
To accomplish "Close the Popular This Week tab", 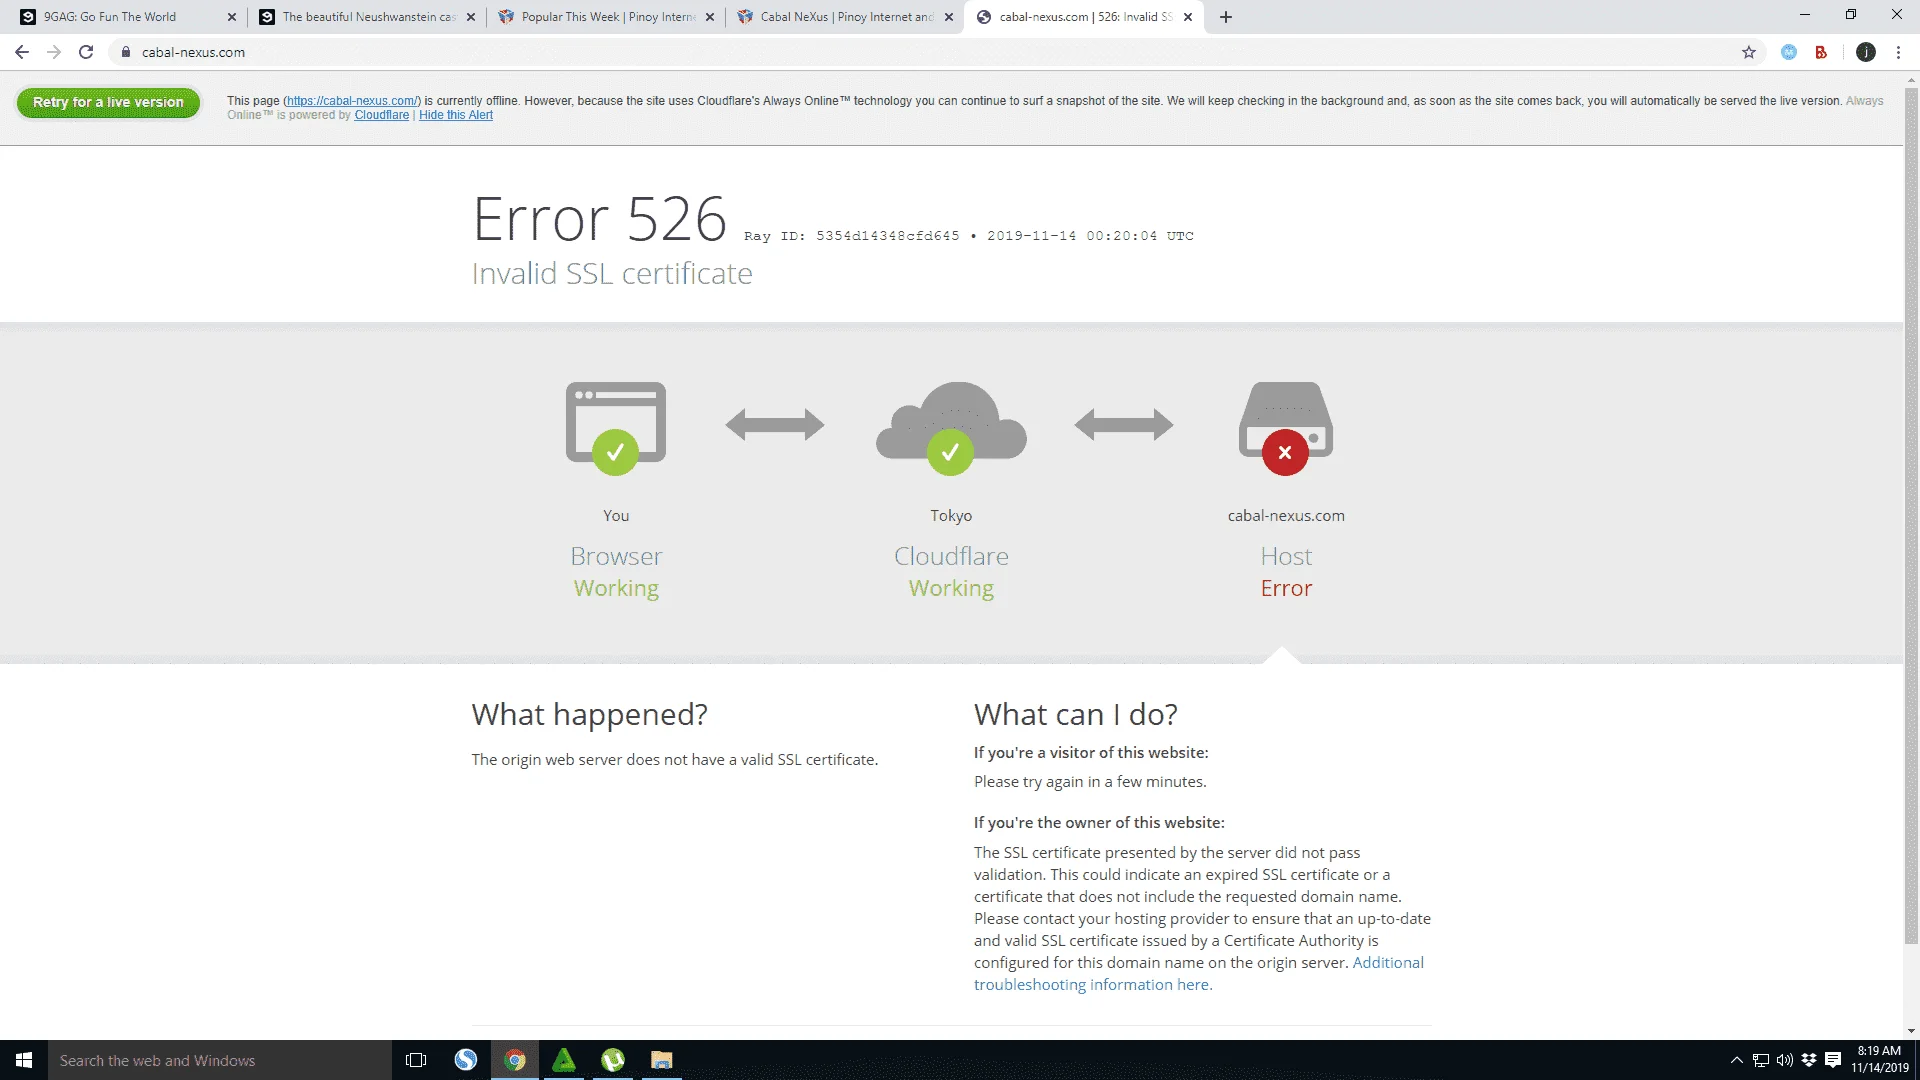I will click(x=710, y=17).
